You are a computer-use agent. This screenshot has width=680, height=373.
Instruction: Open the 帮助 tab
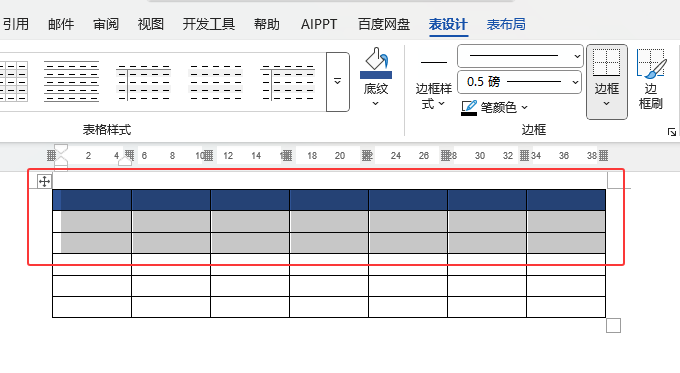pyautogui.click(x=267, y=24)
